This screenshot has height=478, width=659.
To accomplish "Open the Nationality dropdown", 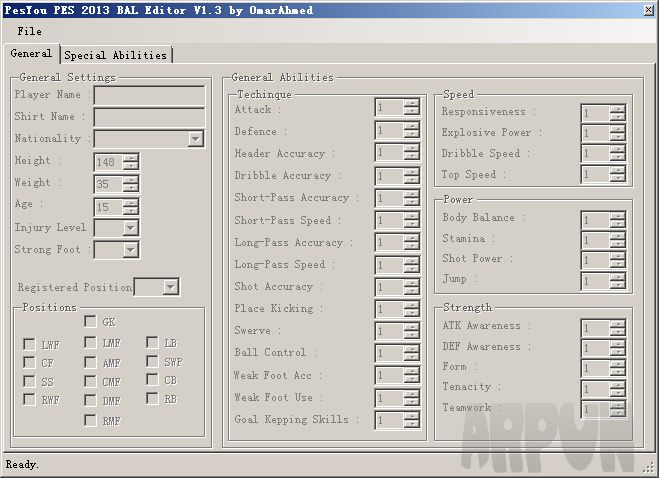I will [x=195, y=139].
